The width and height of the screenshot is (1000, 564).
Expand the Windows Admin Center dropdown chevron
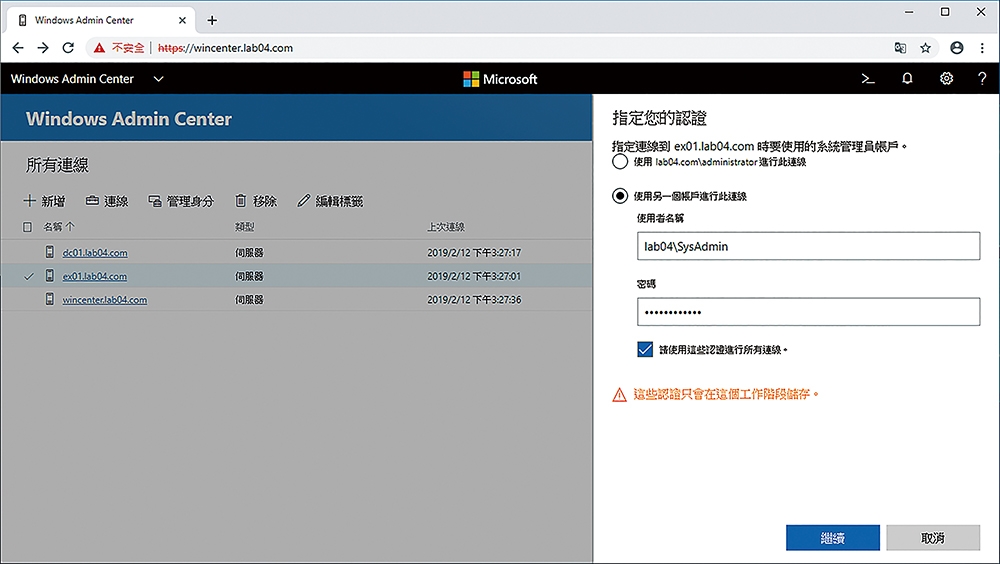pyautogui.click(x=159, y=79)
